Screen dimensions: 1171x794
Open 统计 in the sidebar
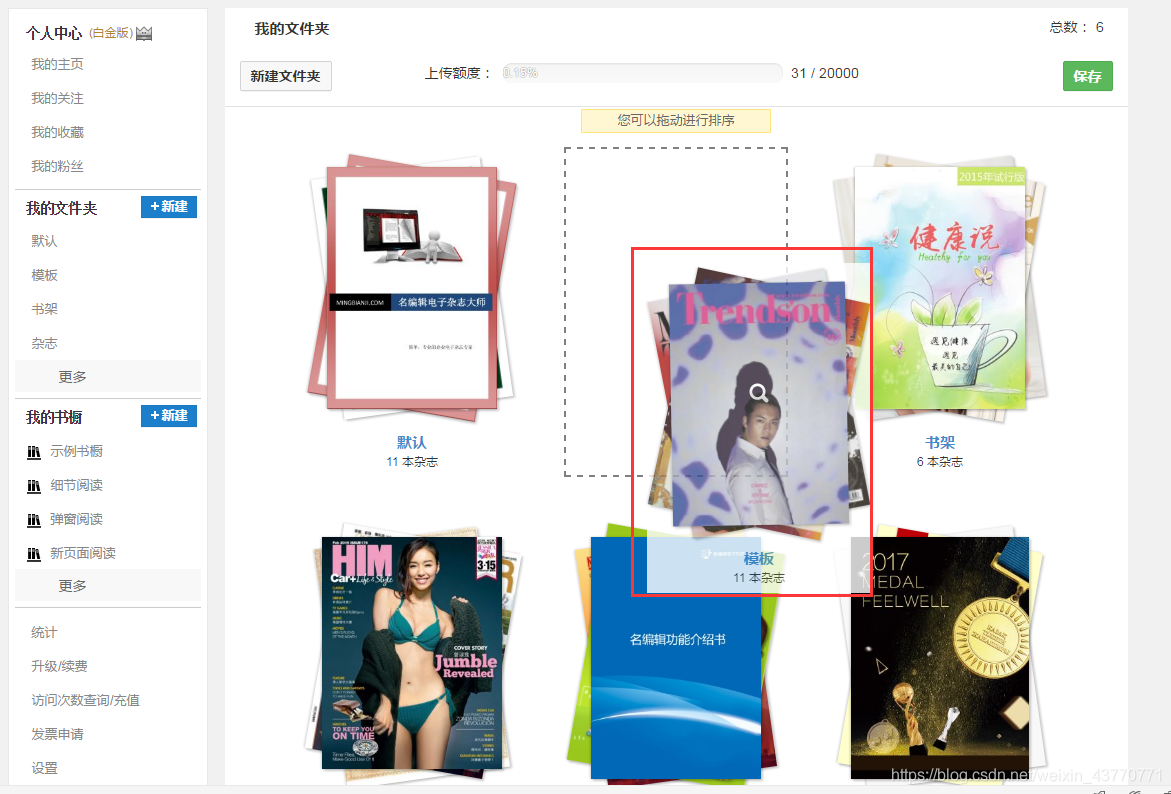(44, 633)
